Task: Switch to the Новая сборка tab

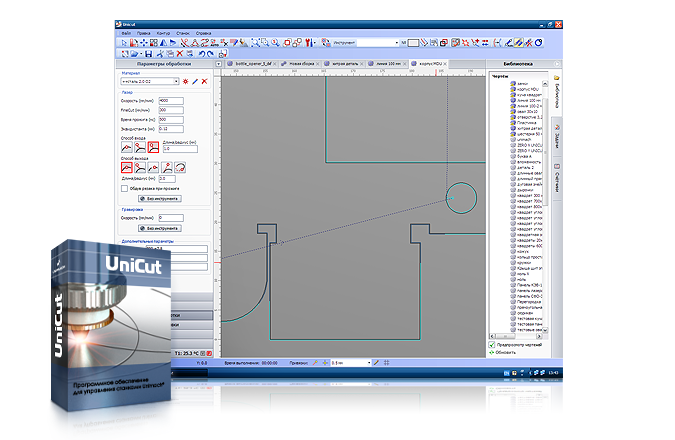Action: click(x=300, y=64)
